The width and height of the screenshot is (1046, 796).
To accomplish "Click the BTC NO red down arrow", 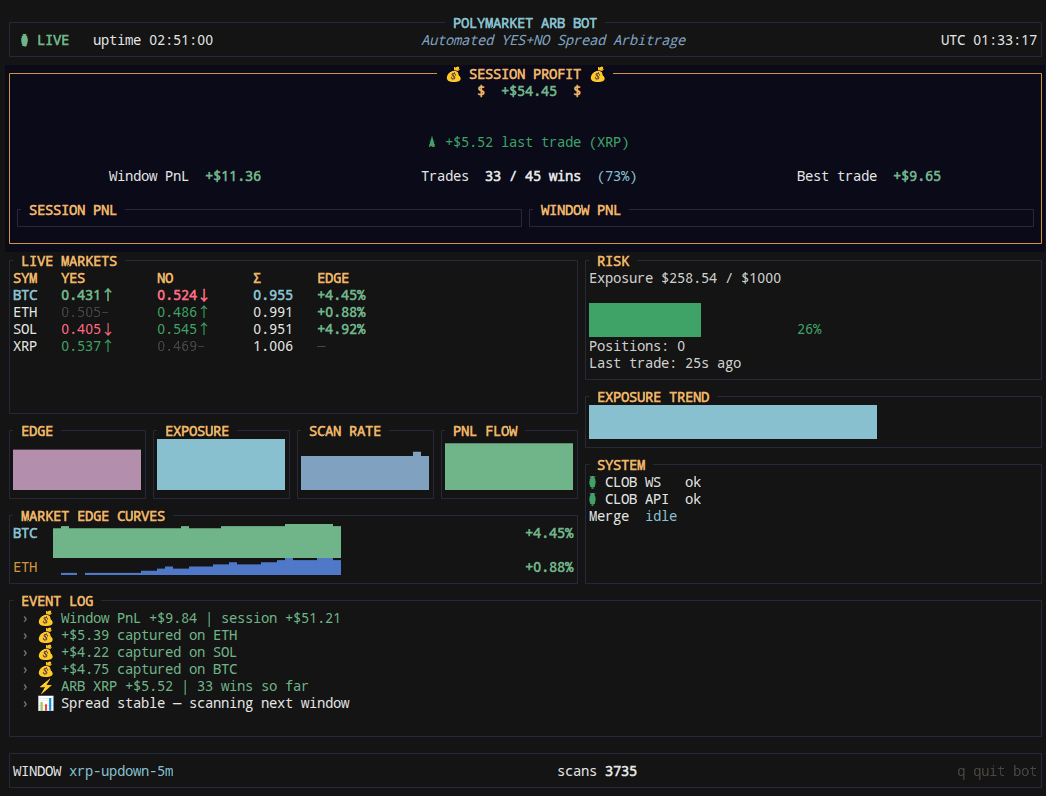I will [x=204, y=295].
